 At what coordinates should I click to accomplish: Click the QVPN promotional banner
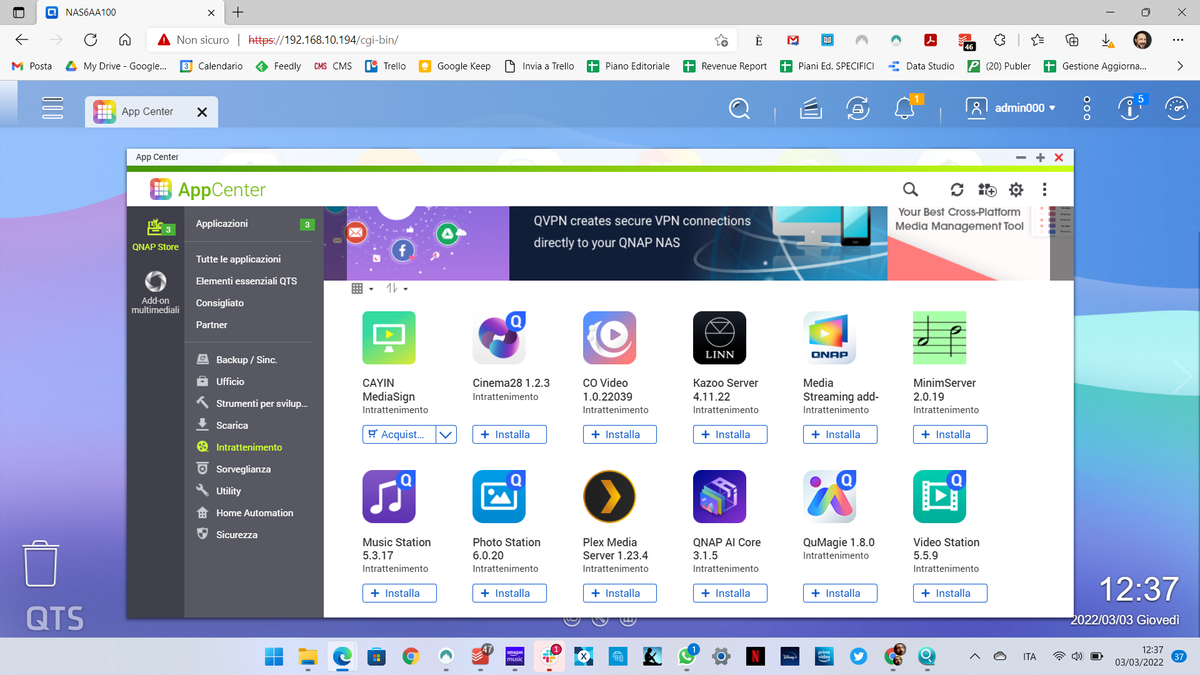point(698,243)
